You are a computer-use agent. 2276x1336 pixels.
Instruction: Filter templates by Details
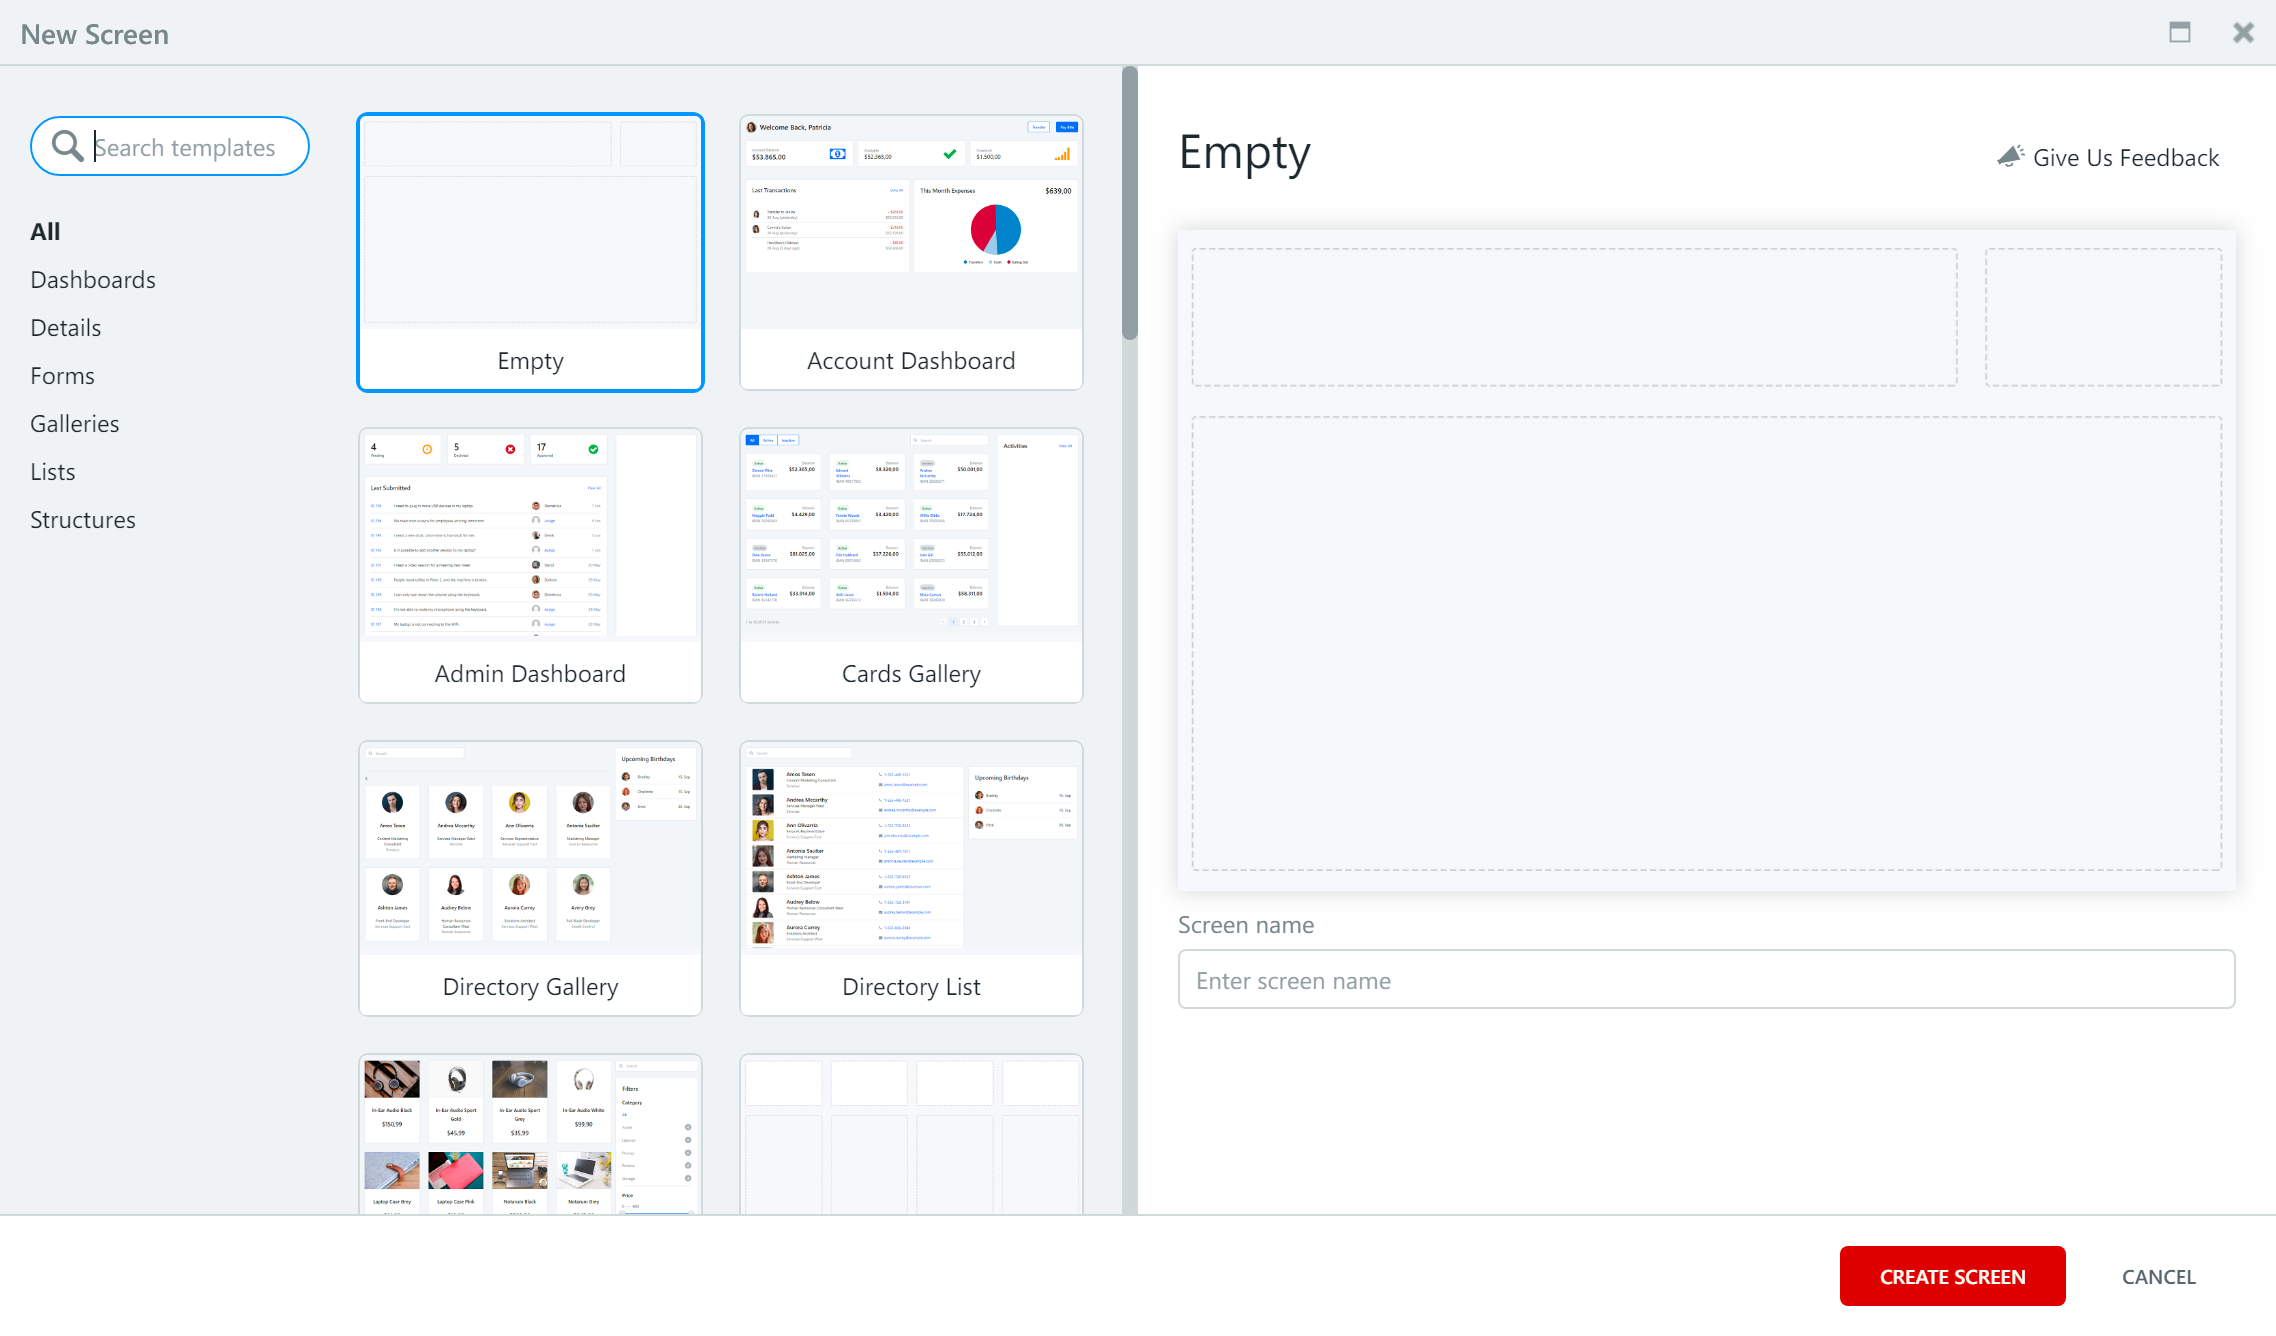[x=66, y=327]
